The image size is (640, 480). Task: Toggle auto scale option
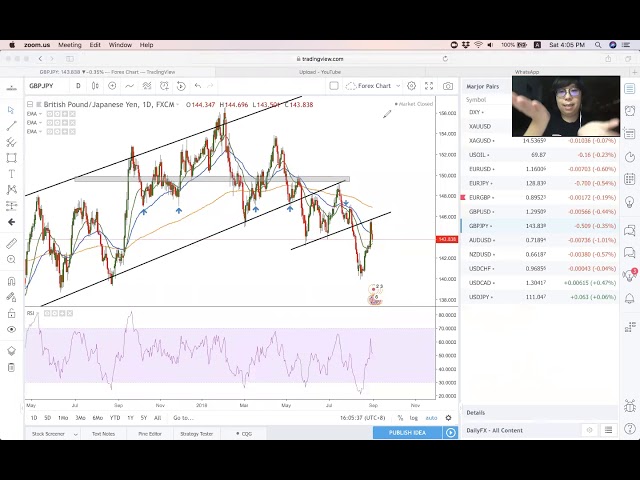[431, 417]
